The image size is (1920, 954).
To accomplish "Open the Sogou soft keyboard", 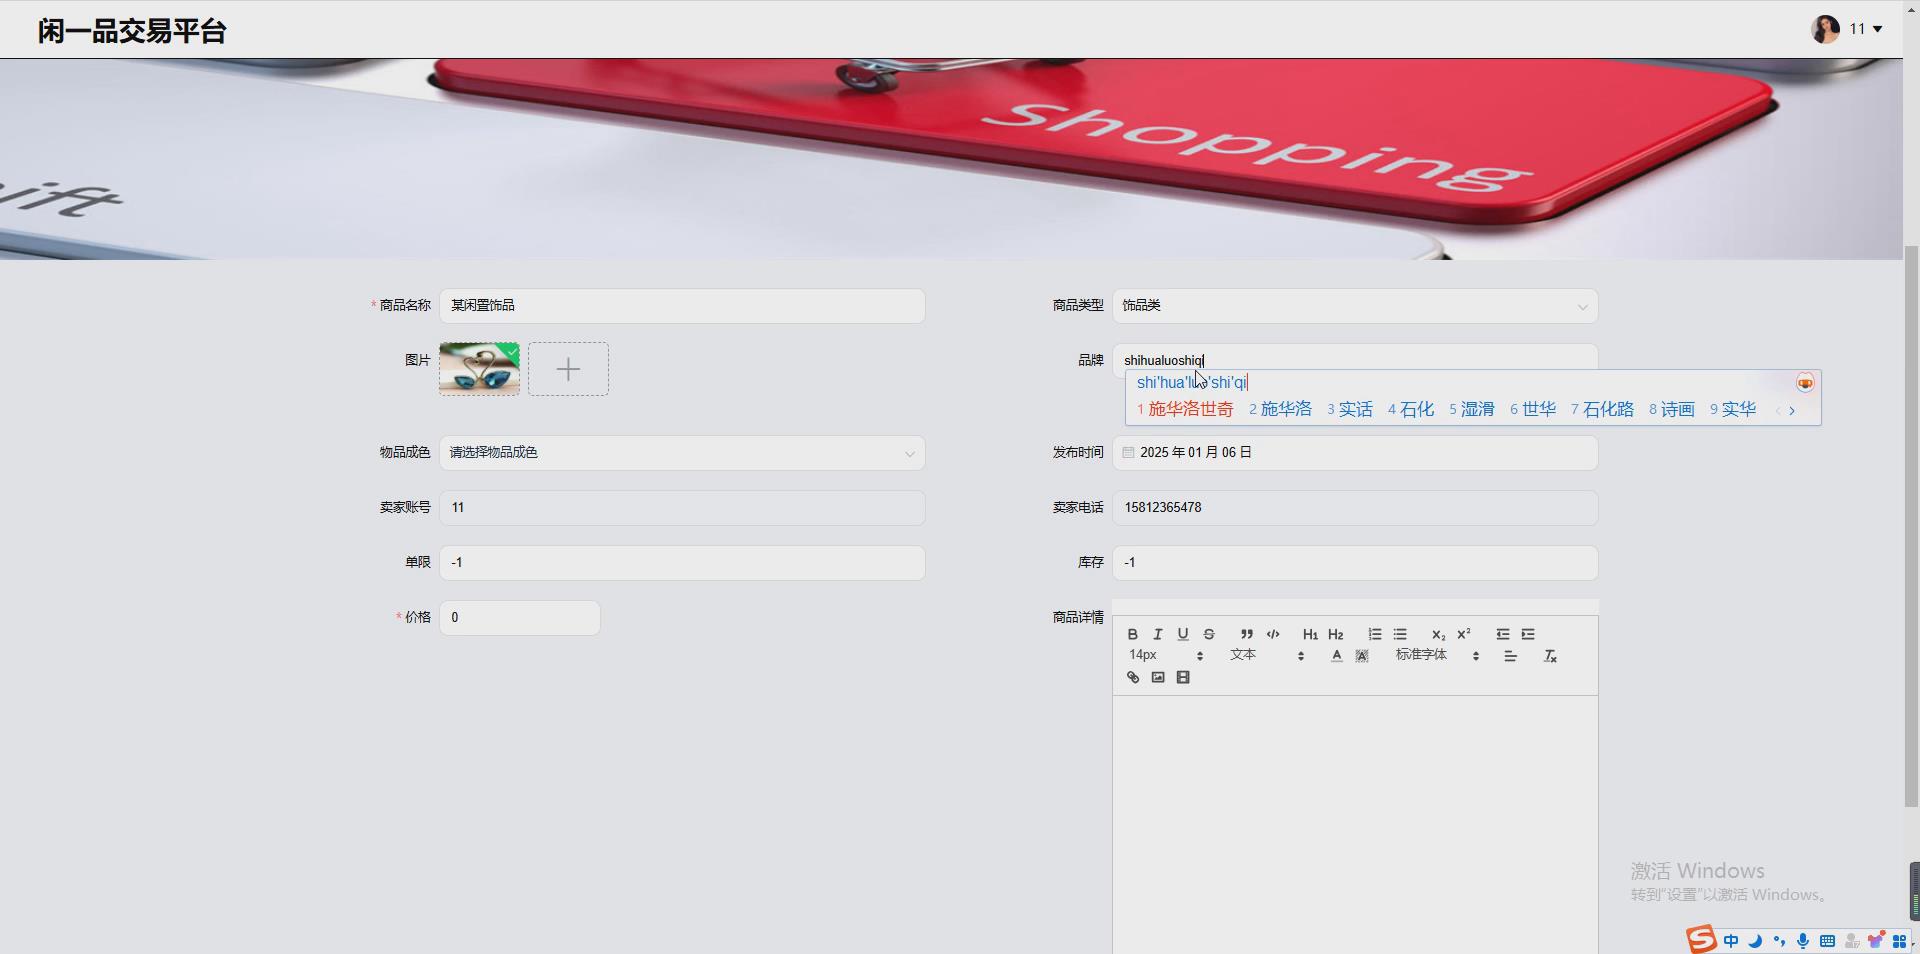I will (1827, 941).
